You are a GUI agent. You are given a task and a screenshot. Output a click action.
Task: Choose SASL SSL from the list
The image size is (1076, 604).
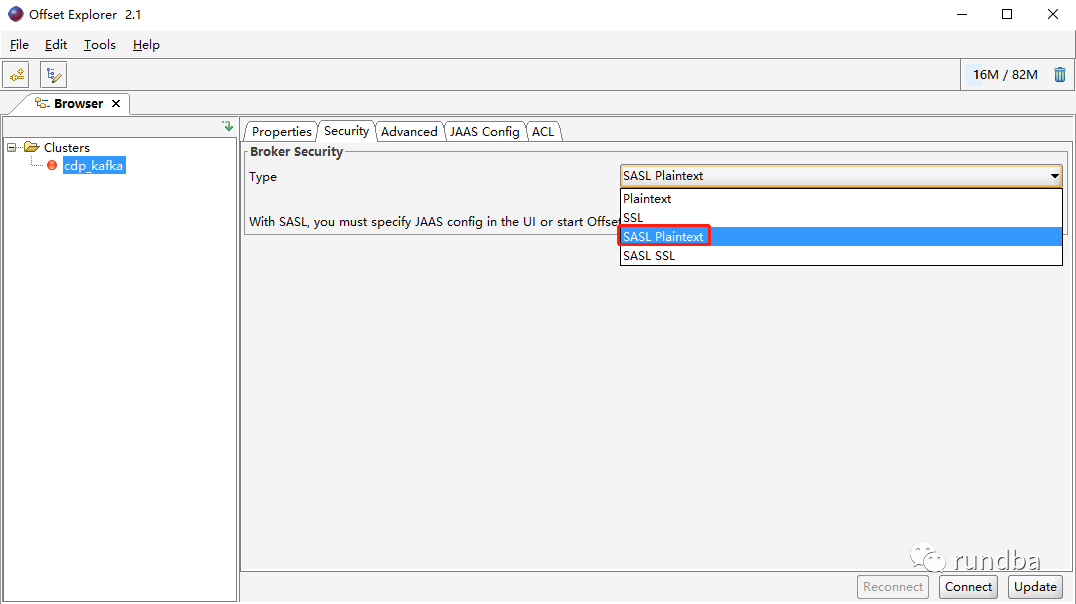(841, 255)
